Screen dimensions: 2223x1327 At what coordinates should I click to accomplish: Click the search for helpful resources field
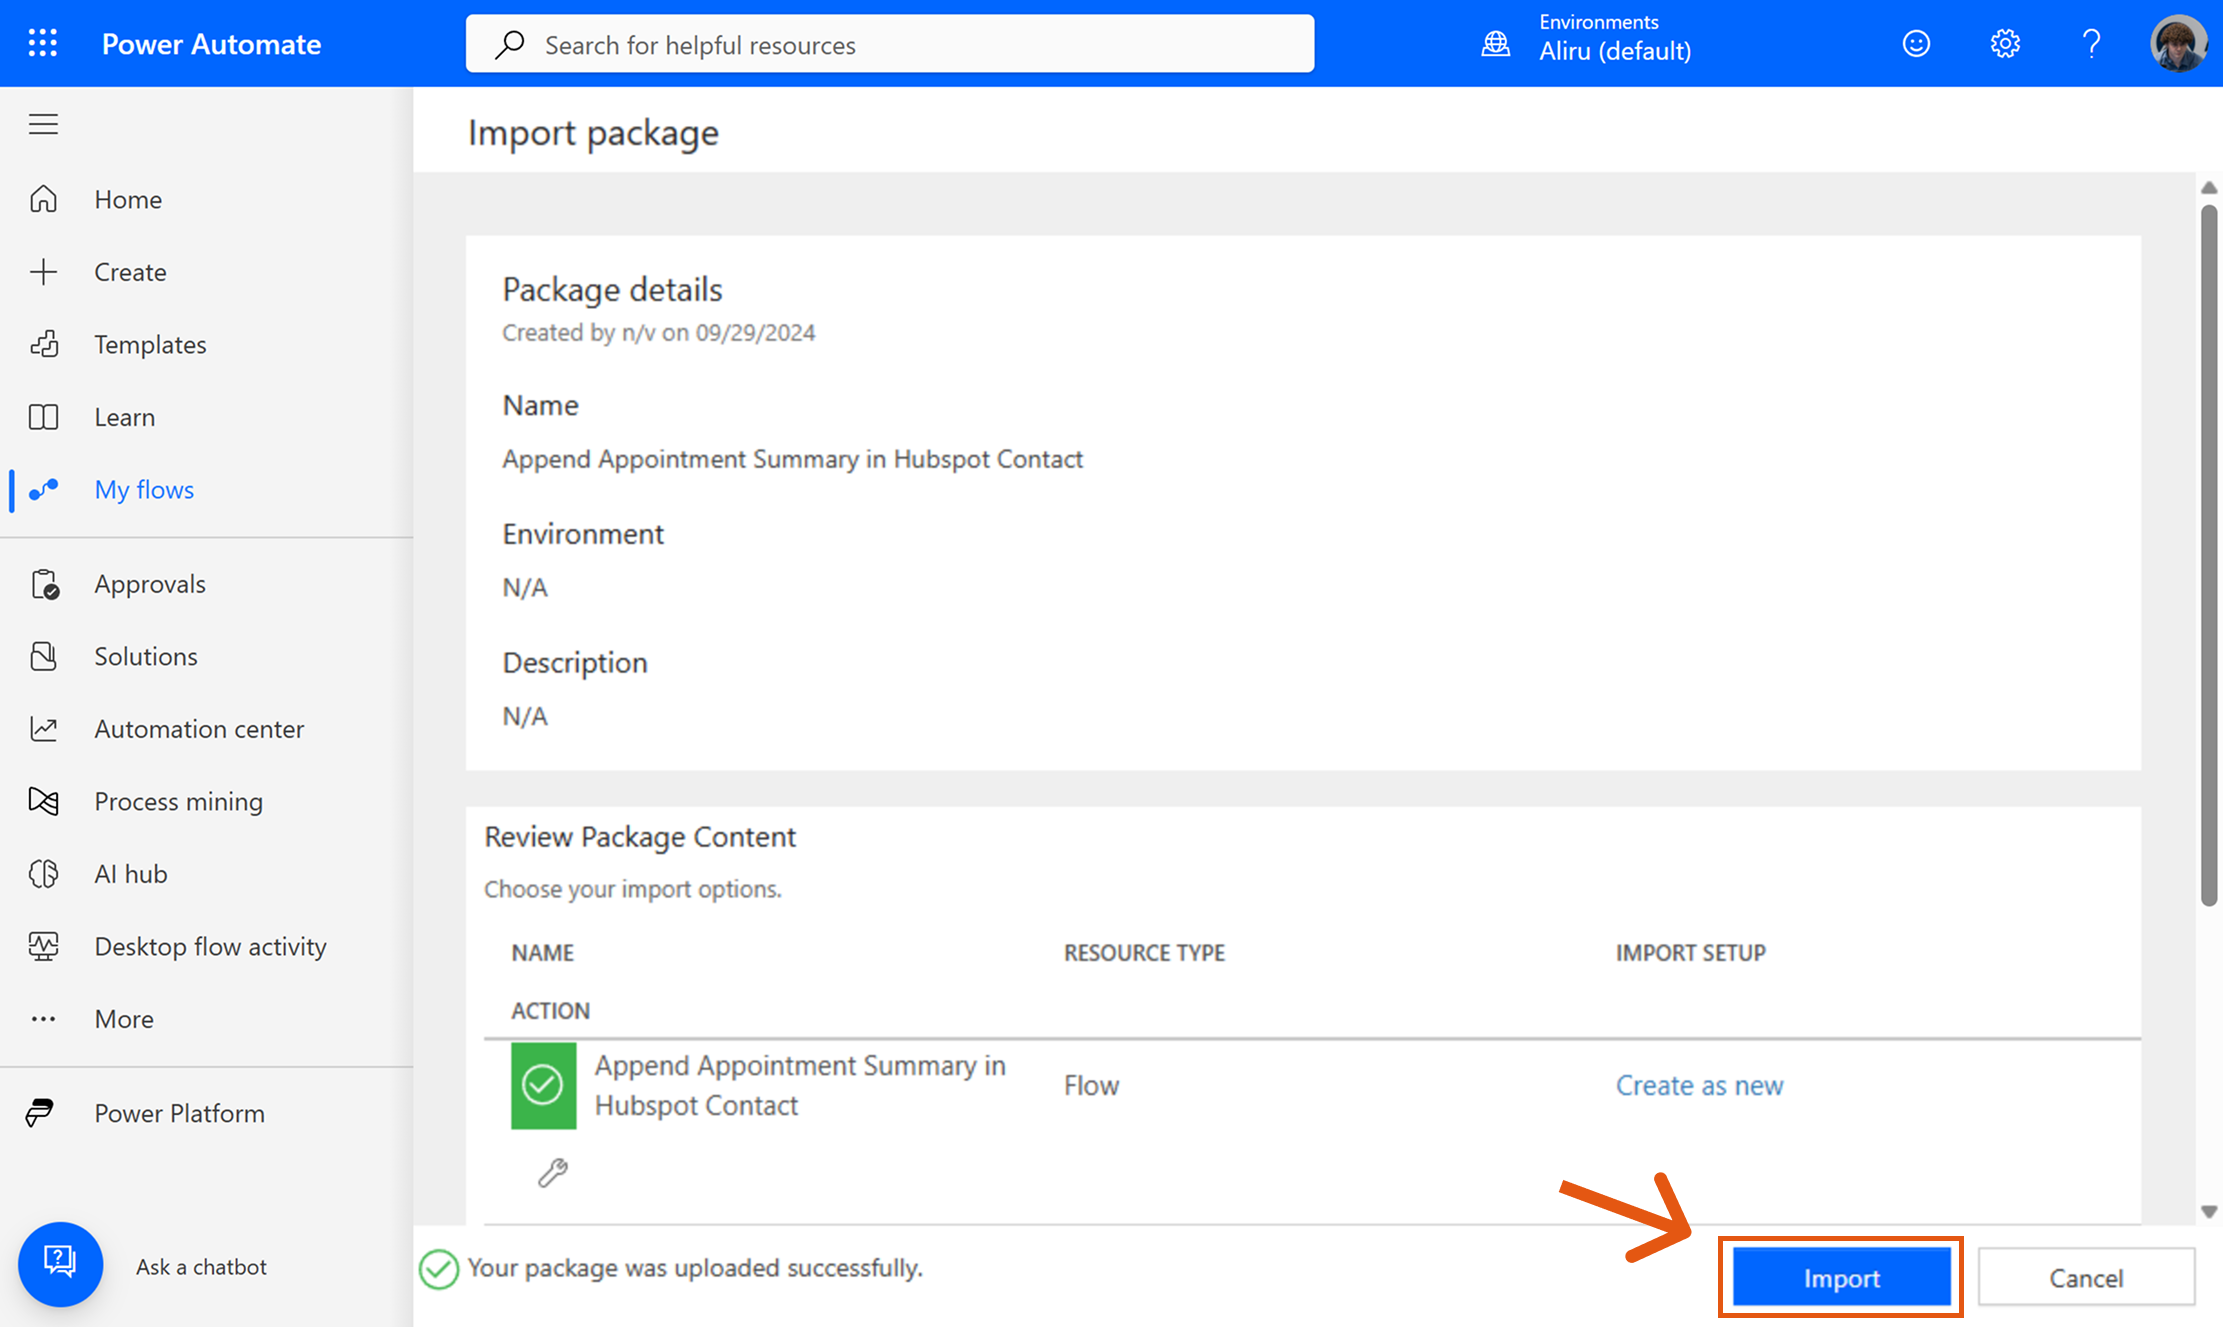pos(889,44)
